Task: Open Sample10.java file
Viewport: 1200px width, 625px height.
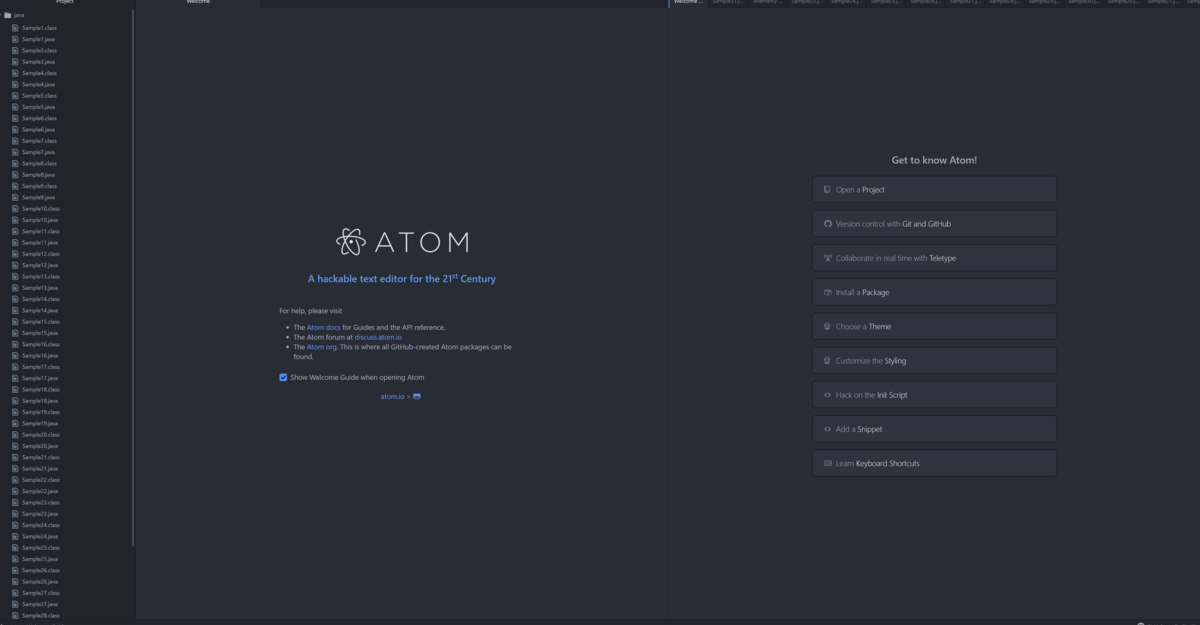Action: pos(40,220)
